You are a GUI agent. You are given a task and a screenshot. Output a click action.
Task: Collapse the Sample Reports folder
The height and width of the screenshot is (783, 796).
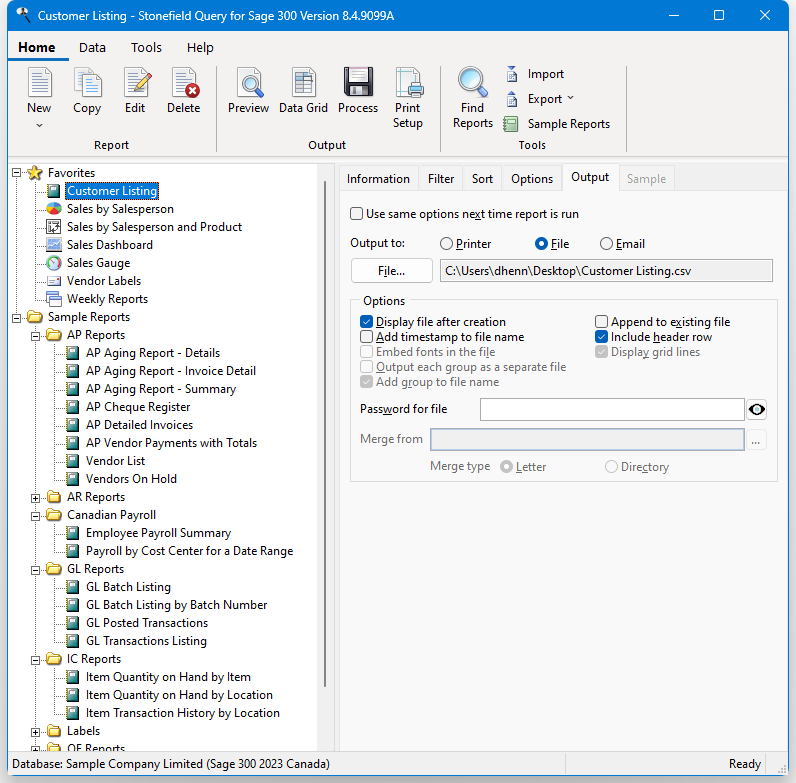[x=17, y=318]
